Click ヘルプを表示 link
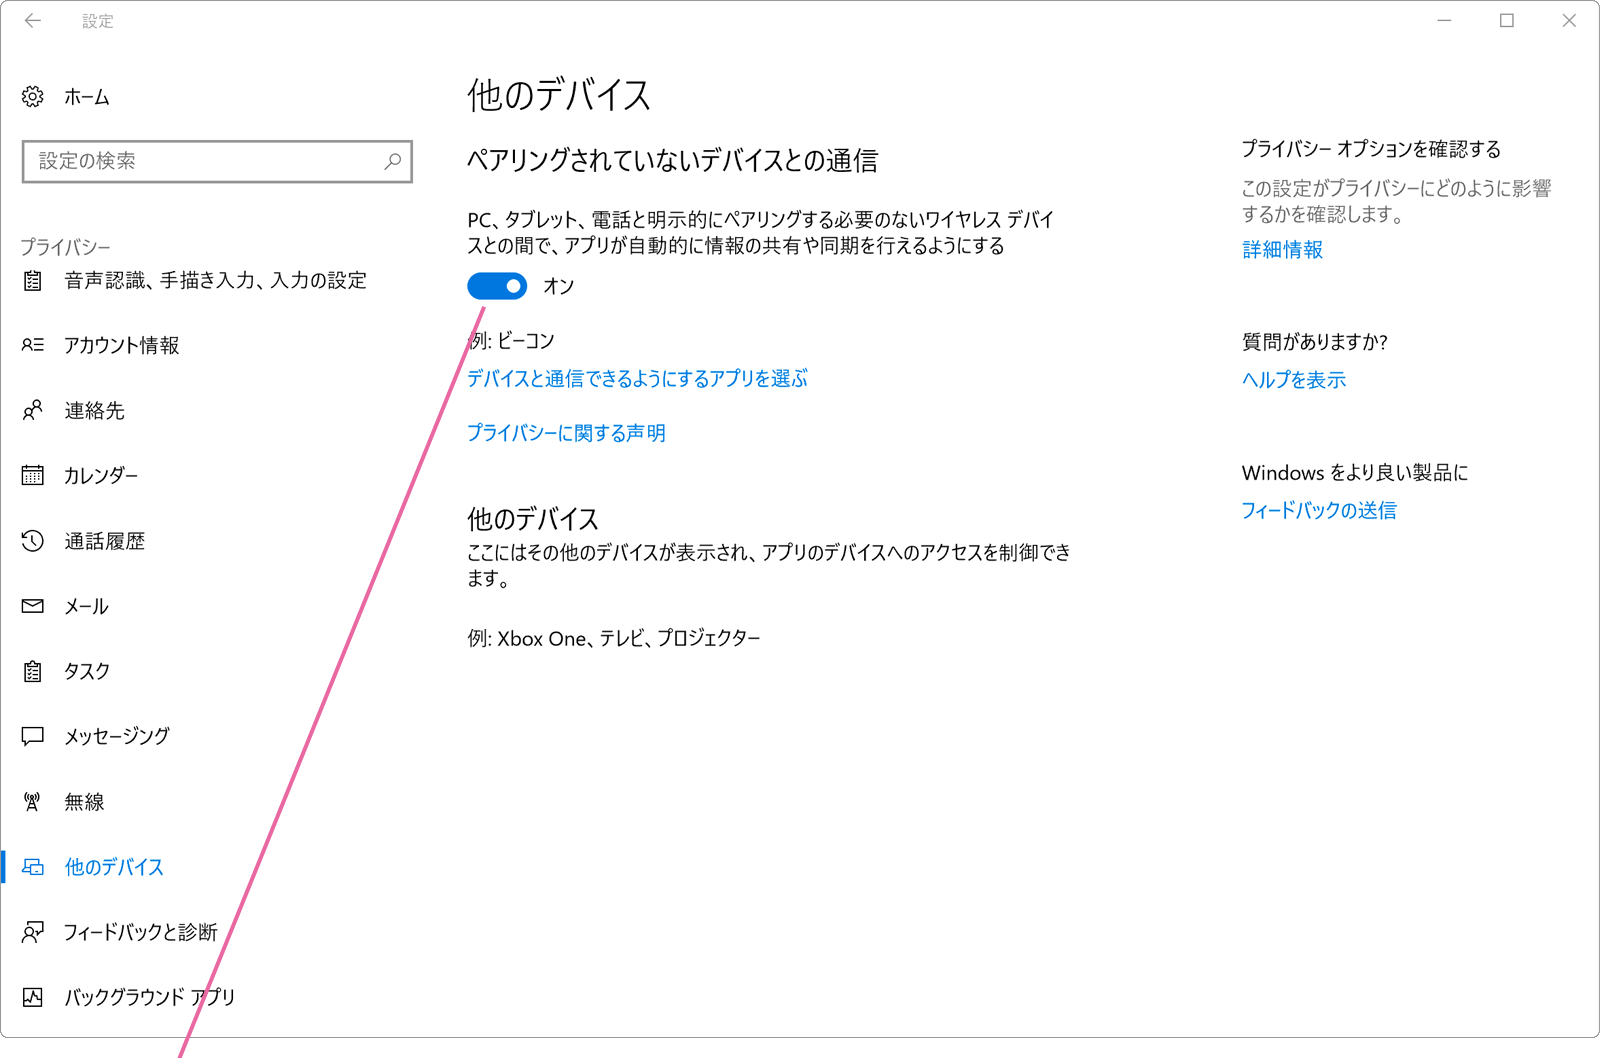The height and width of the screenshot is (1058, 1600). [x=1294, y=380]
